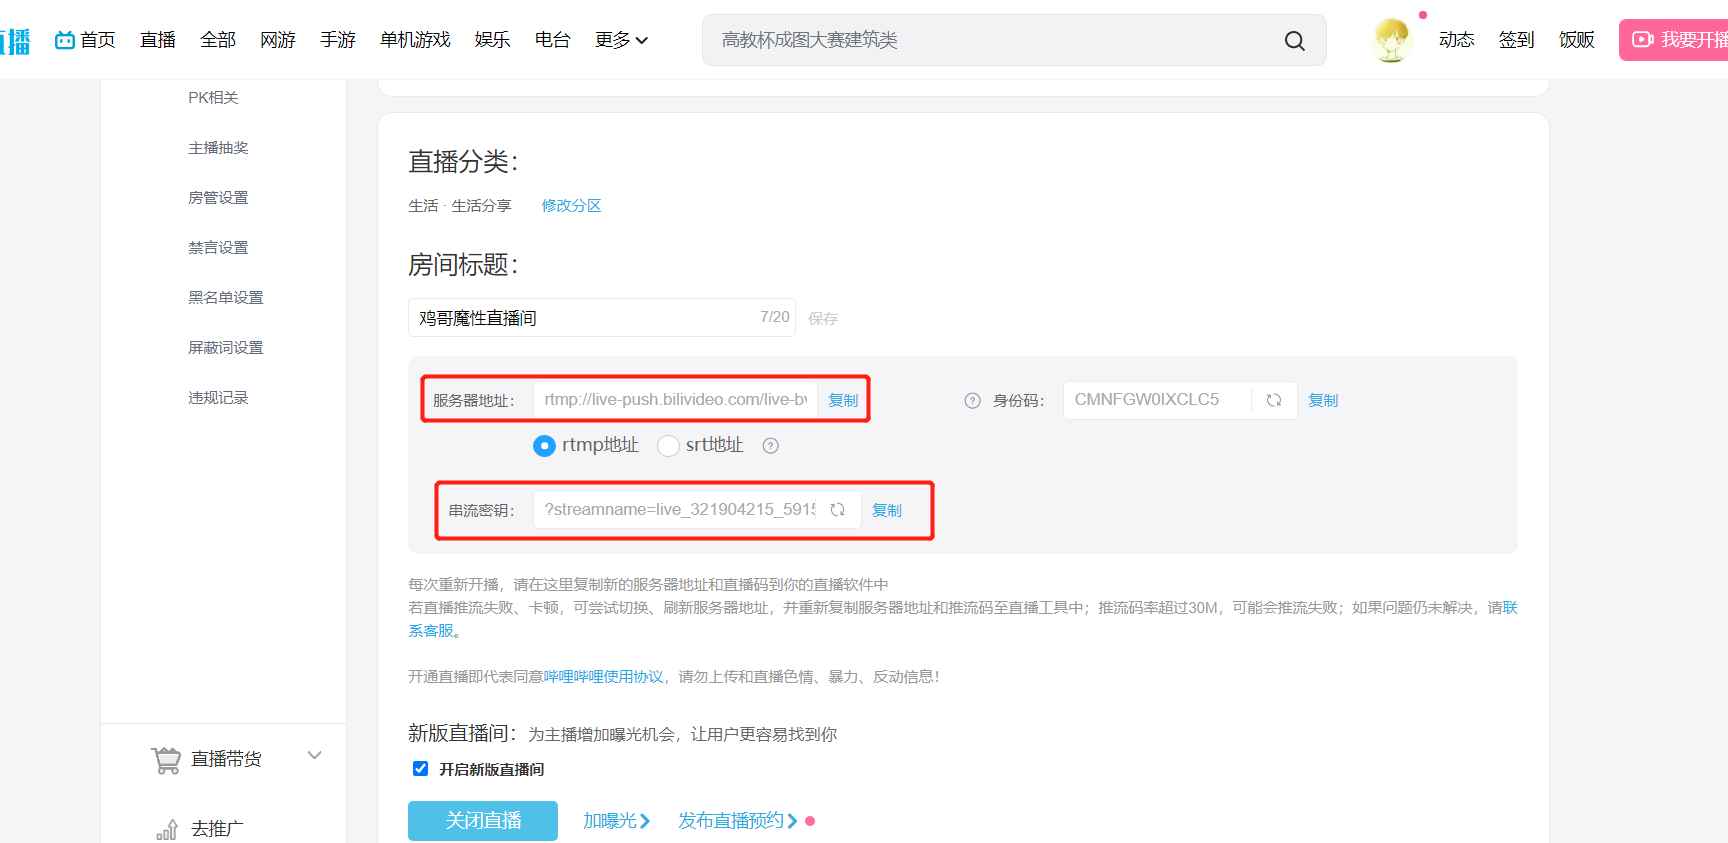Screen dimensions: 1728x843
Task: Refresh the identity code icon
Action: click(1273, 400)
